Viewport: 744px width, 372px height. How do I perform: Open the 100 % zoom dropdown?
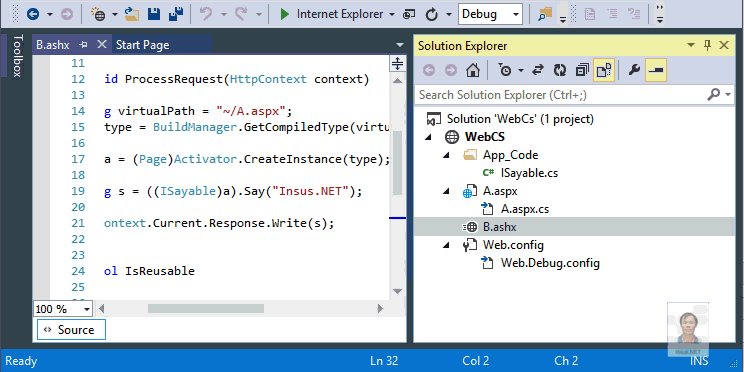(63, 309)
